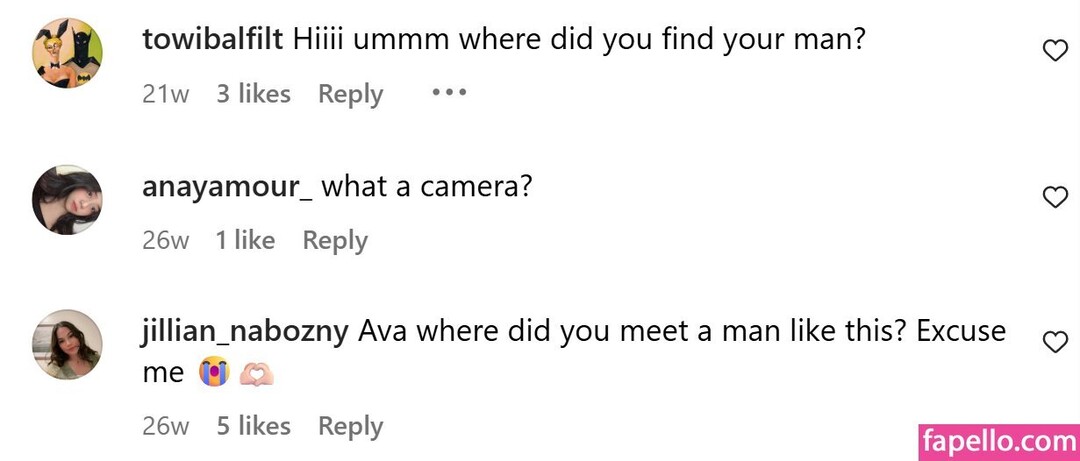Visit the towibalfilt username link
Image resolution: width=1080 pixels, height=461 pixels.
213,40
